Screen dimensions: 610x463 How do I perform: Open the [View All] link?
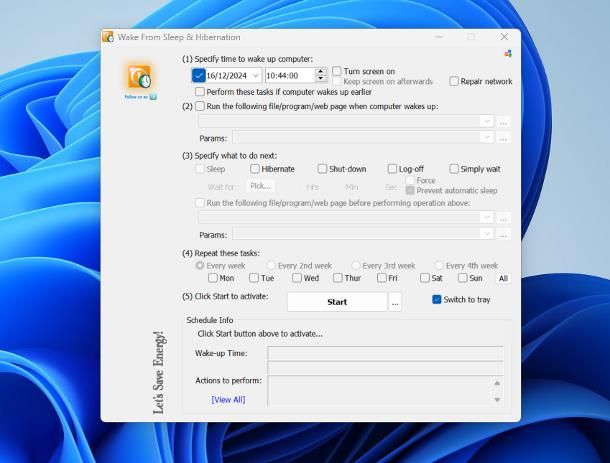[x=228, y=400]
